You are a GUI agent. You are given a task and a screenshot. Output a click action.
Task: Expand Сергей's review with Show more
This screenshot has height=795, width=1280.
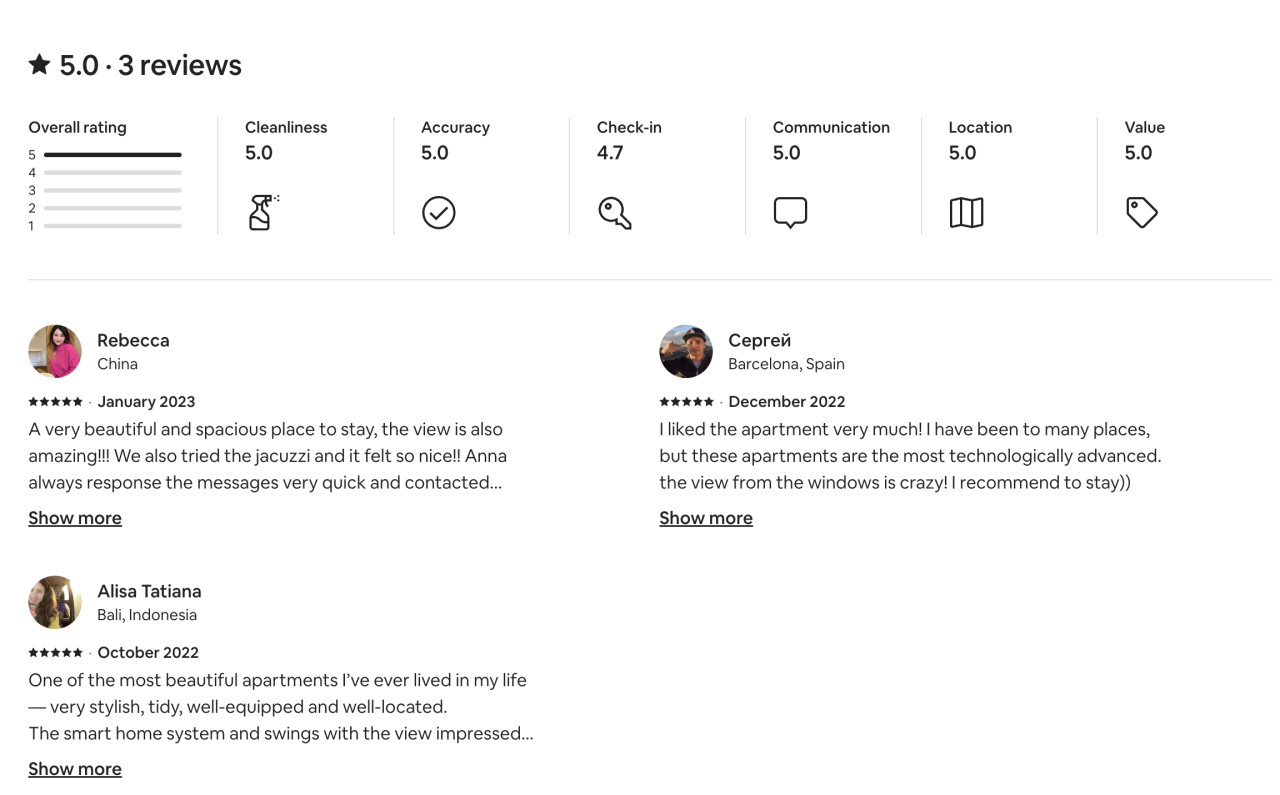(x=706, y=518)
